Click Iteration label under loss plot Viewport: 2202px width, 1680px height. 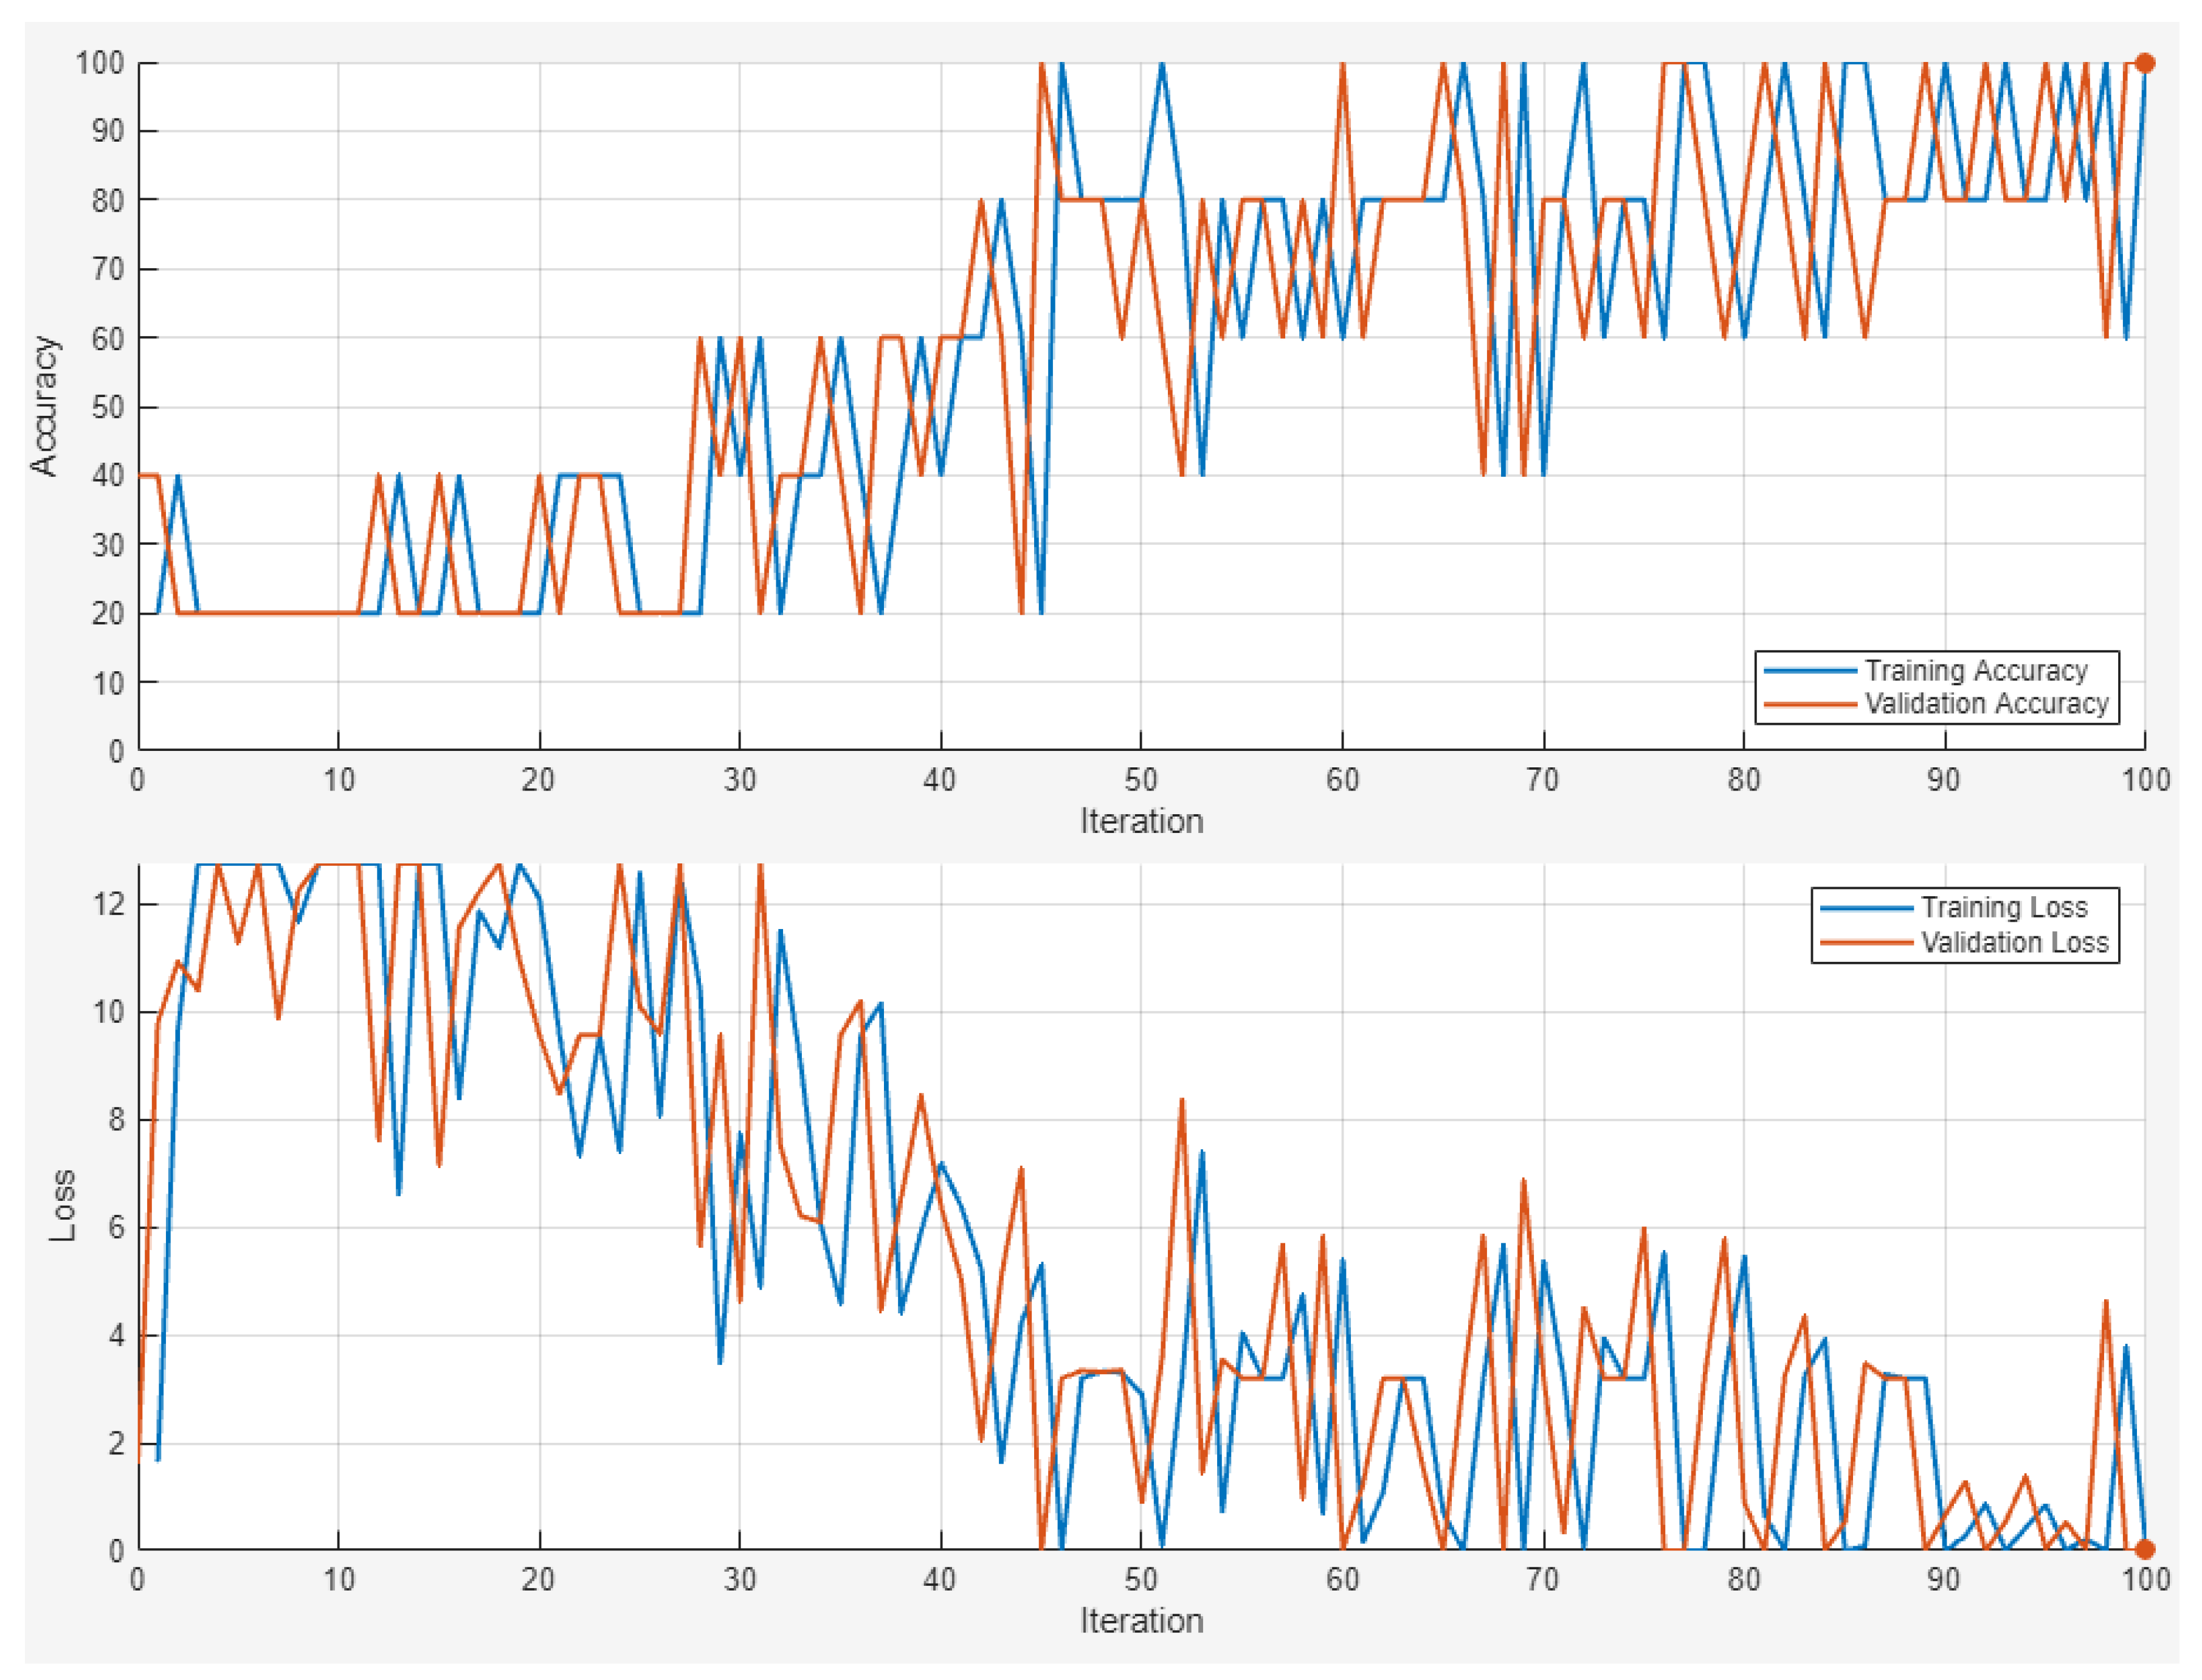coord(1141,1621)
